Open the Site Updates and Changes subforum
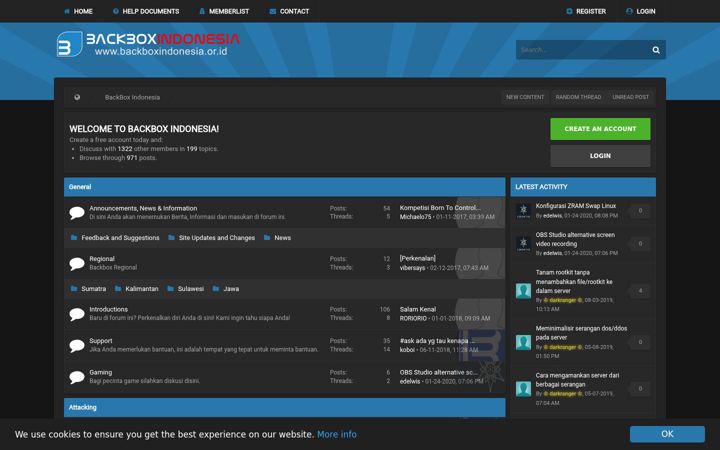This screenshot has height=450, width=720. 217,238
